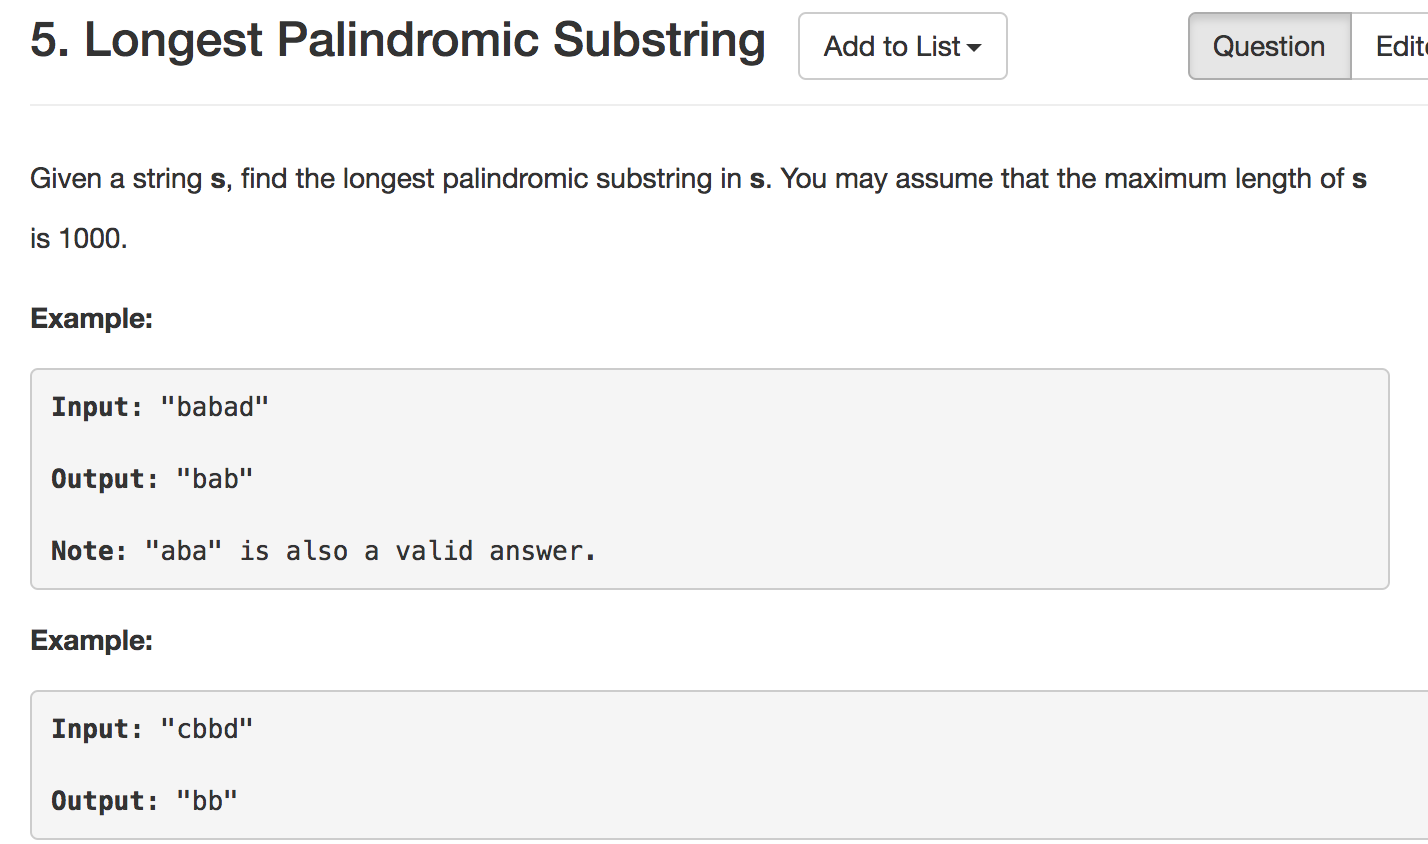The height and width of the screenshot is (844, 1428).
Task: Click the first Example heading
Action: pos(91,319)
